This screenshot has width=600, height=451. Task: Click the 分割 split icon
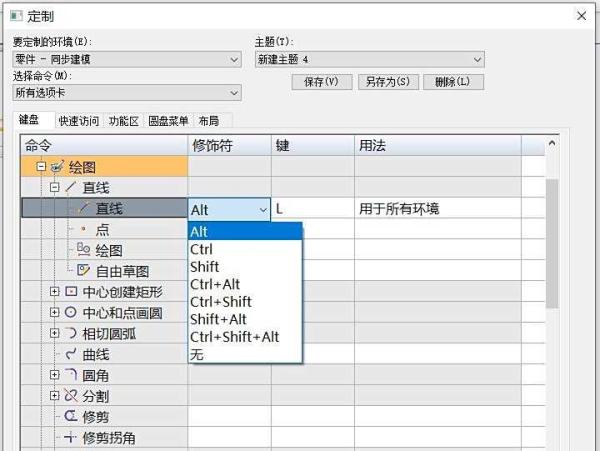click(71, 395)
